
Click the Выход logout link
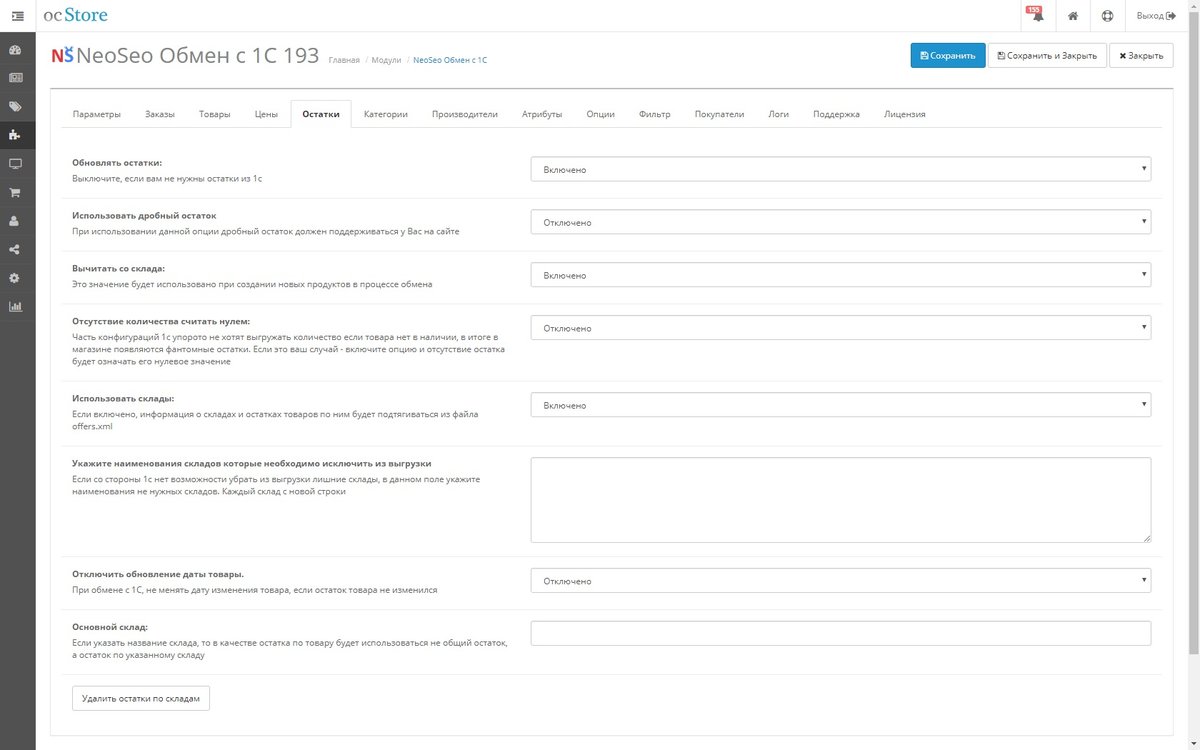(x=1156, y=16)
